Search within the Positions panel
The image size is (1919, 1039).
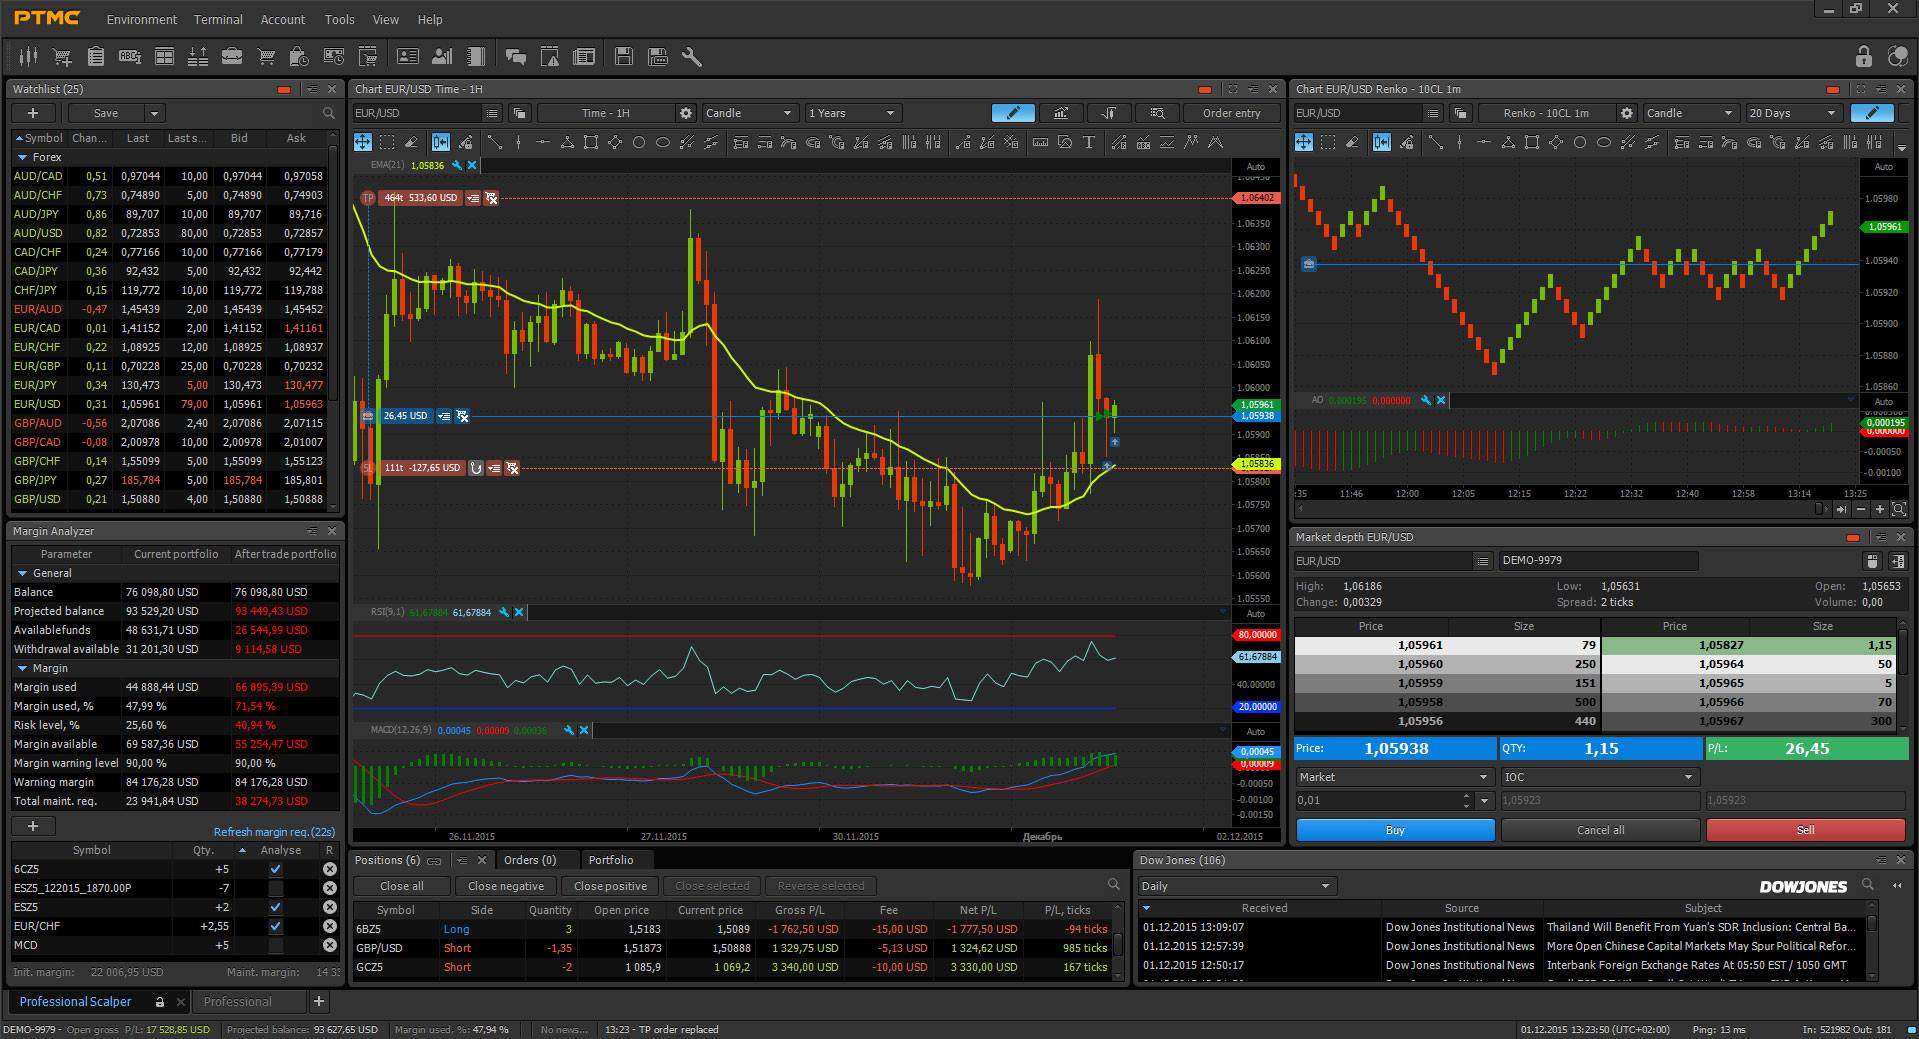pyautogui.click(x=1114, y=885)
